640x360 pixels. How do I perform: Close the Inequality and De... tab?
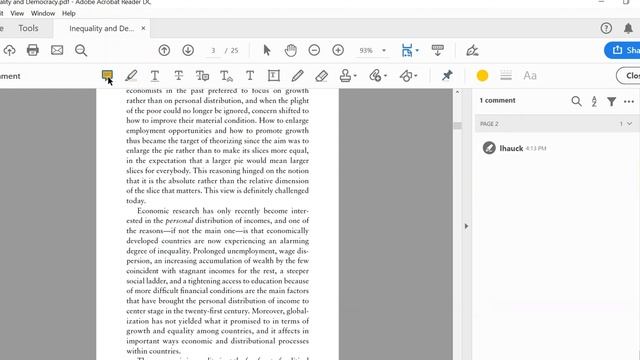143,28
